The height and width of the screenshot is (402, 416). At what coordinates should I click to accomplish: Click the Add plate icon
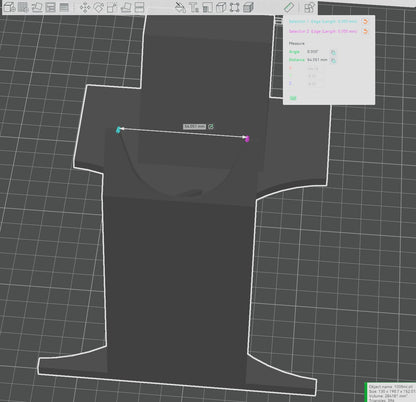[23, 7]
